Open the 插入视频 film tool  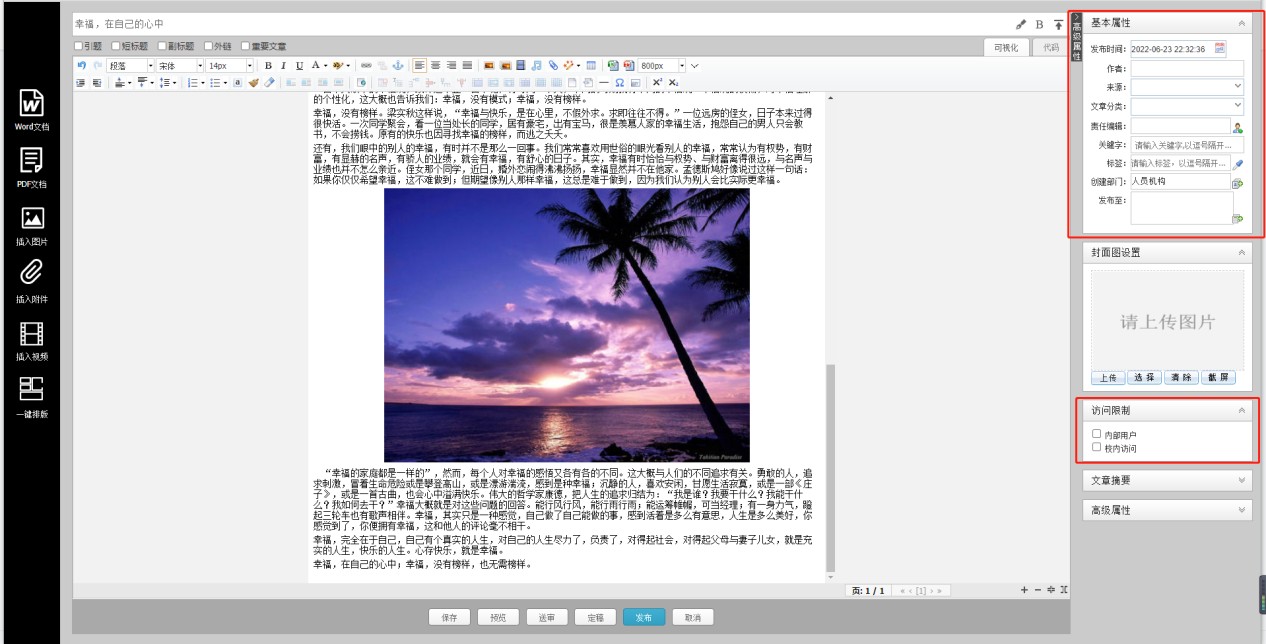pos(30,340)
